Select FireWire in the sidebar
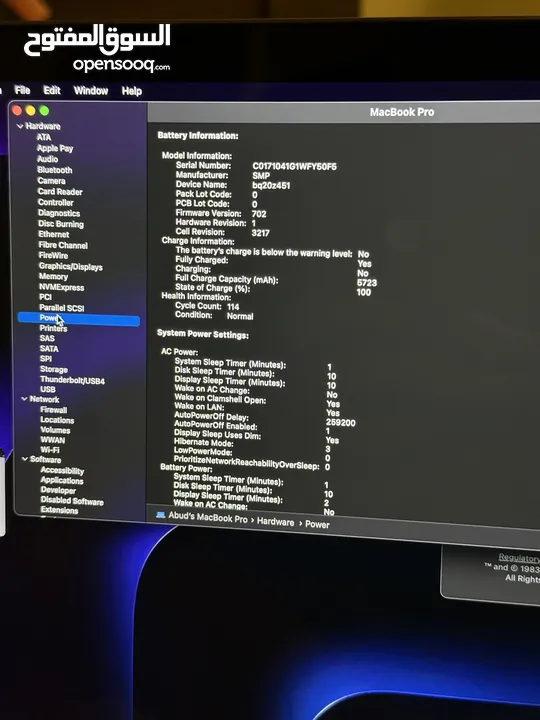 (x=53, y=255)
